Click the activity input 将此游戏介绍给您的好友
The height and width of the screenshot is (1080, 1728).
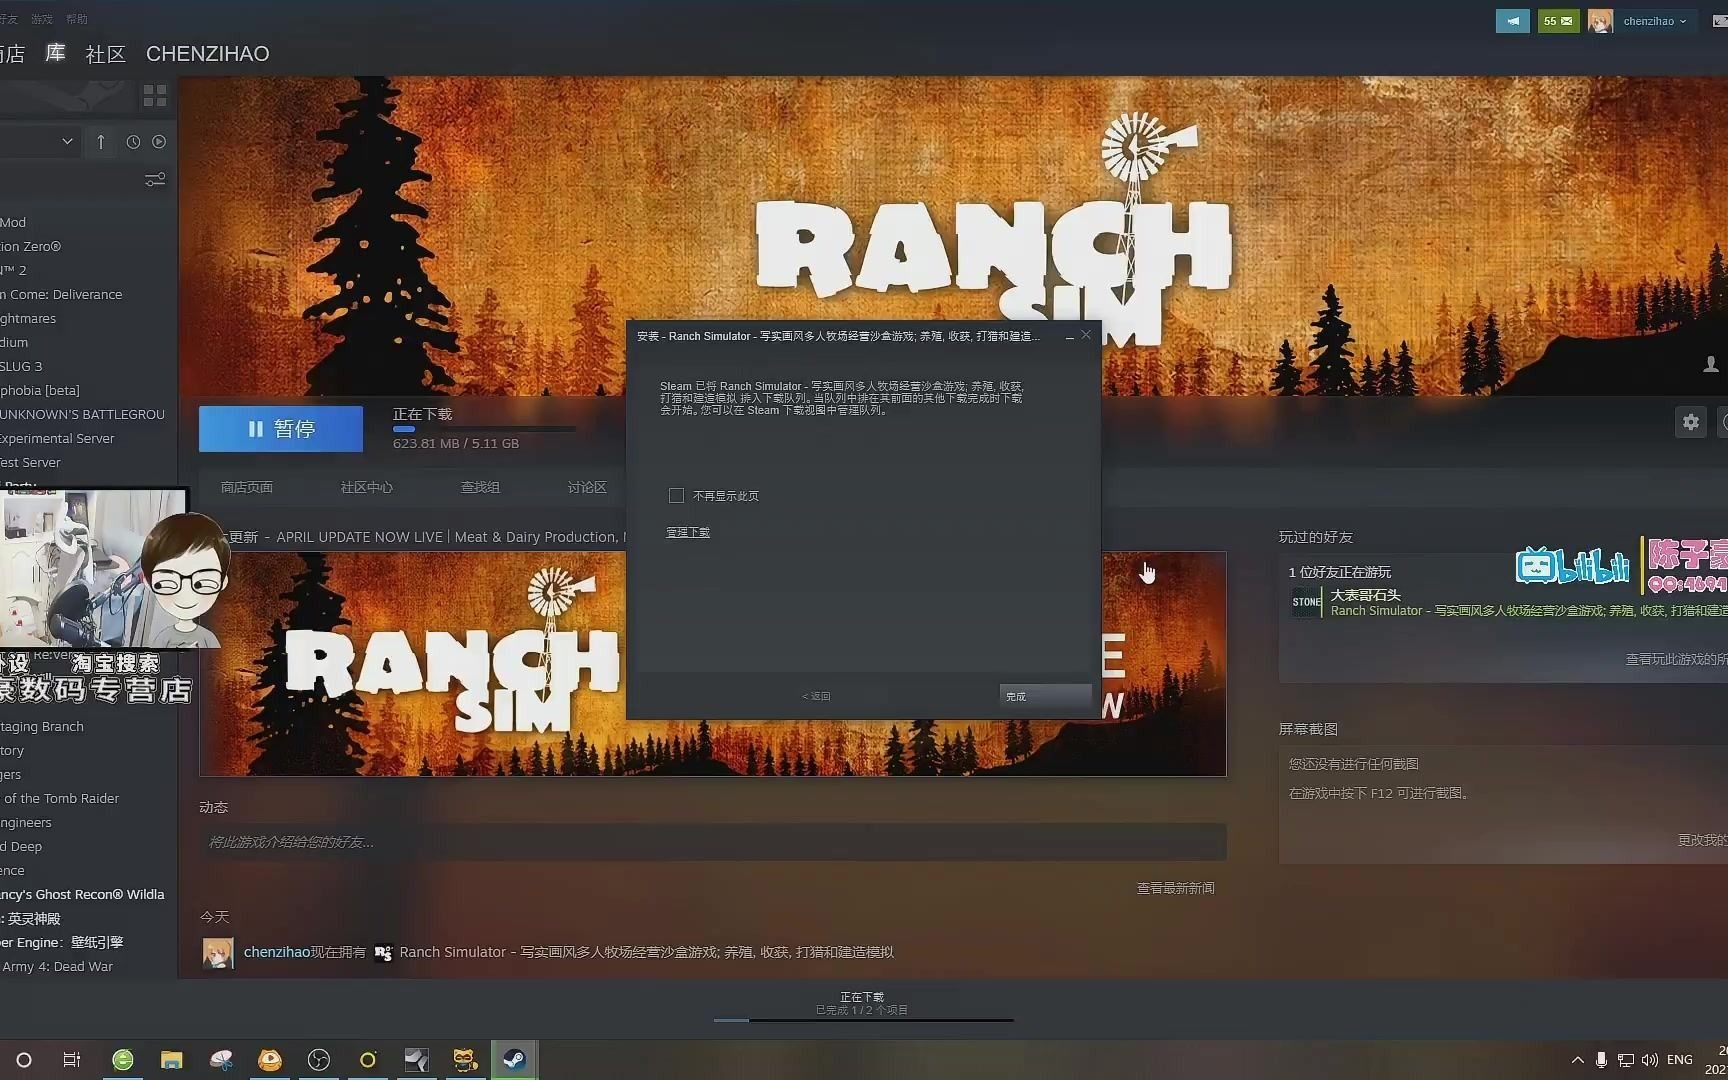tap(712, 842)
